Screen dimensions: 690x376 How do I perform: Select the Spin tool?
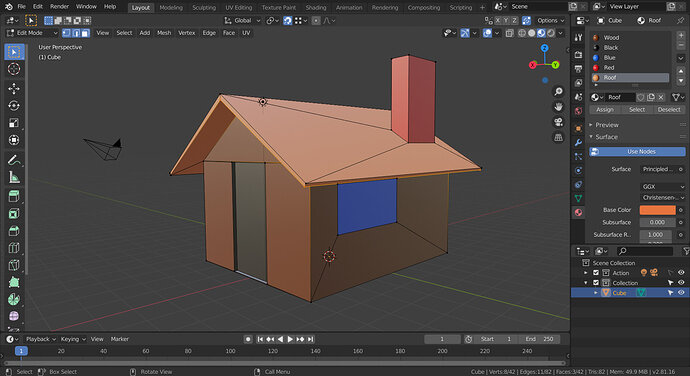click(x=14, y=299)
